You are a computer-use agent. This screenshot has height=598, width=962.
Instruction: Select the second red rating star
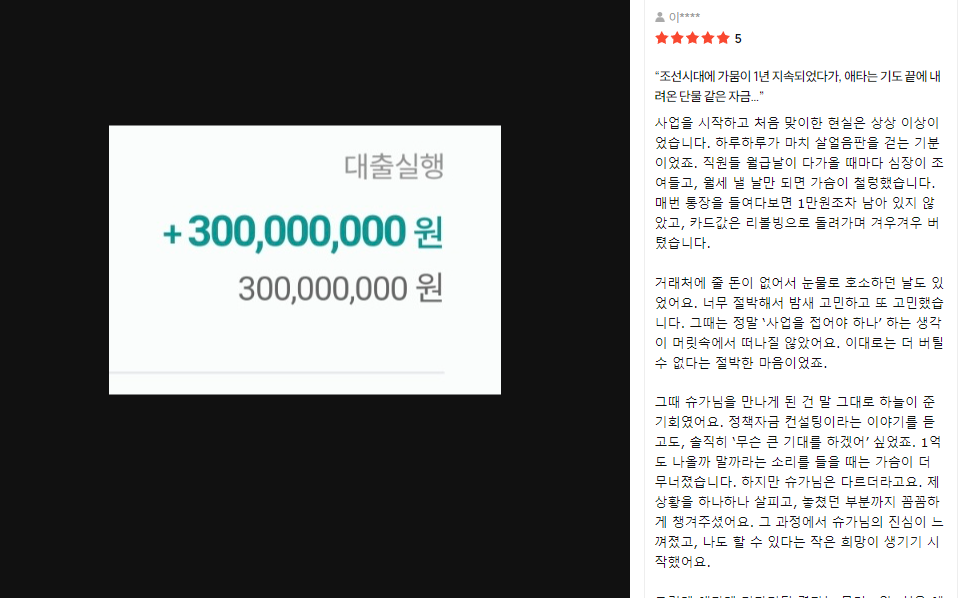677,38
